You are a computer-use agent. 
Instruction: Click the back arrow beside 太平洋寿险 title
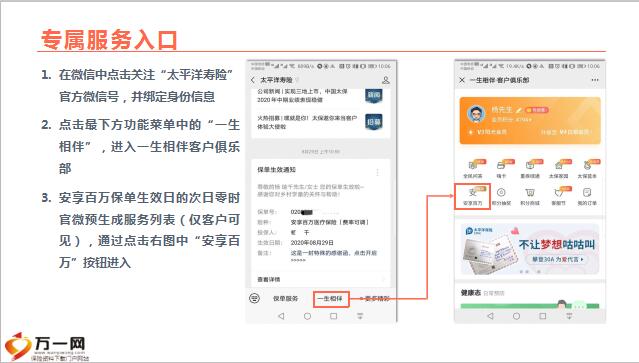(x=253, y=80)
